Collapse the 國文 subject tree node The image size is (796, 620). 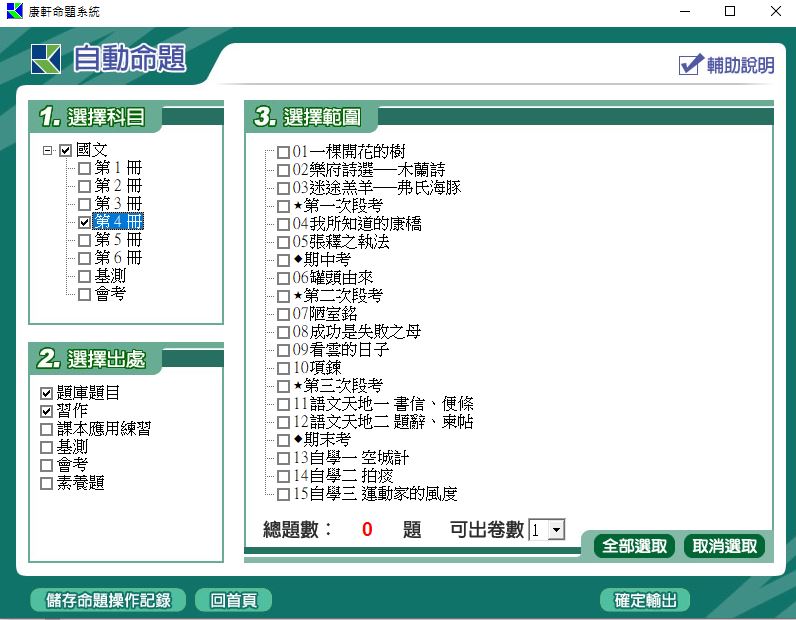coord(47,150)
